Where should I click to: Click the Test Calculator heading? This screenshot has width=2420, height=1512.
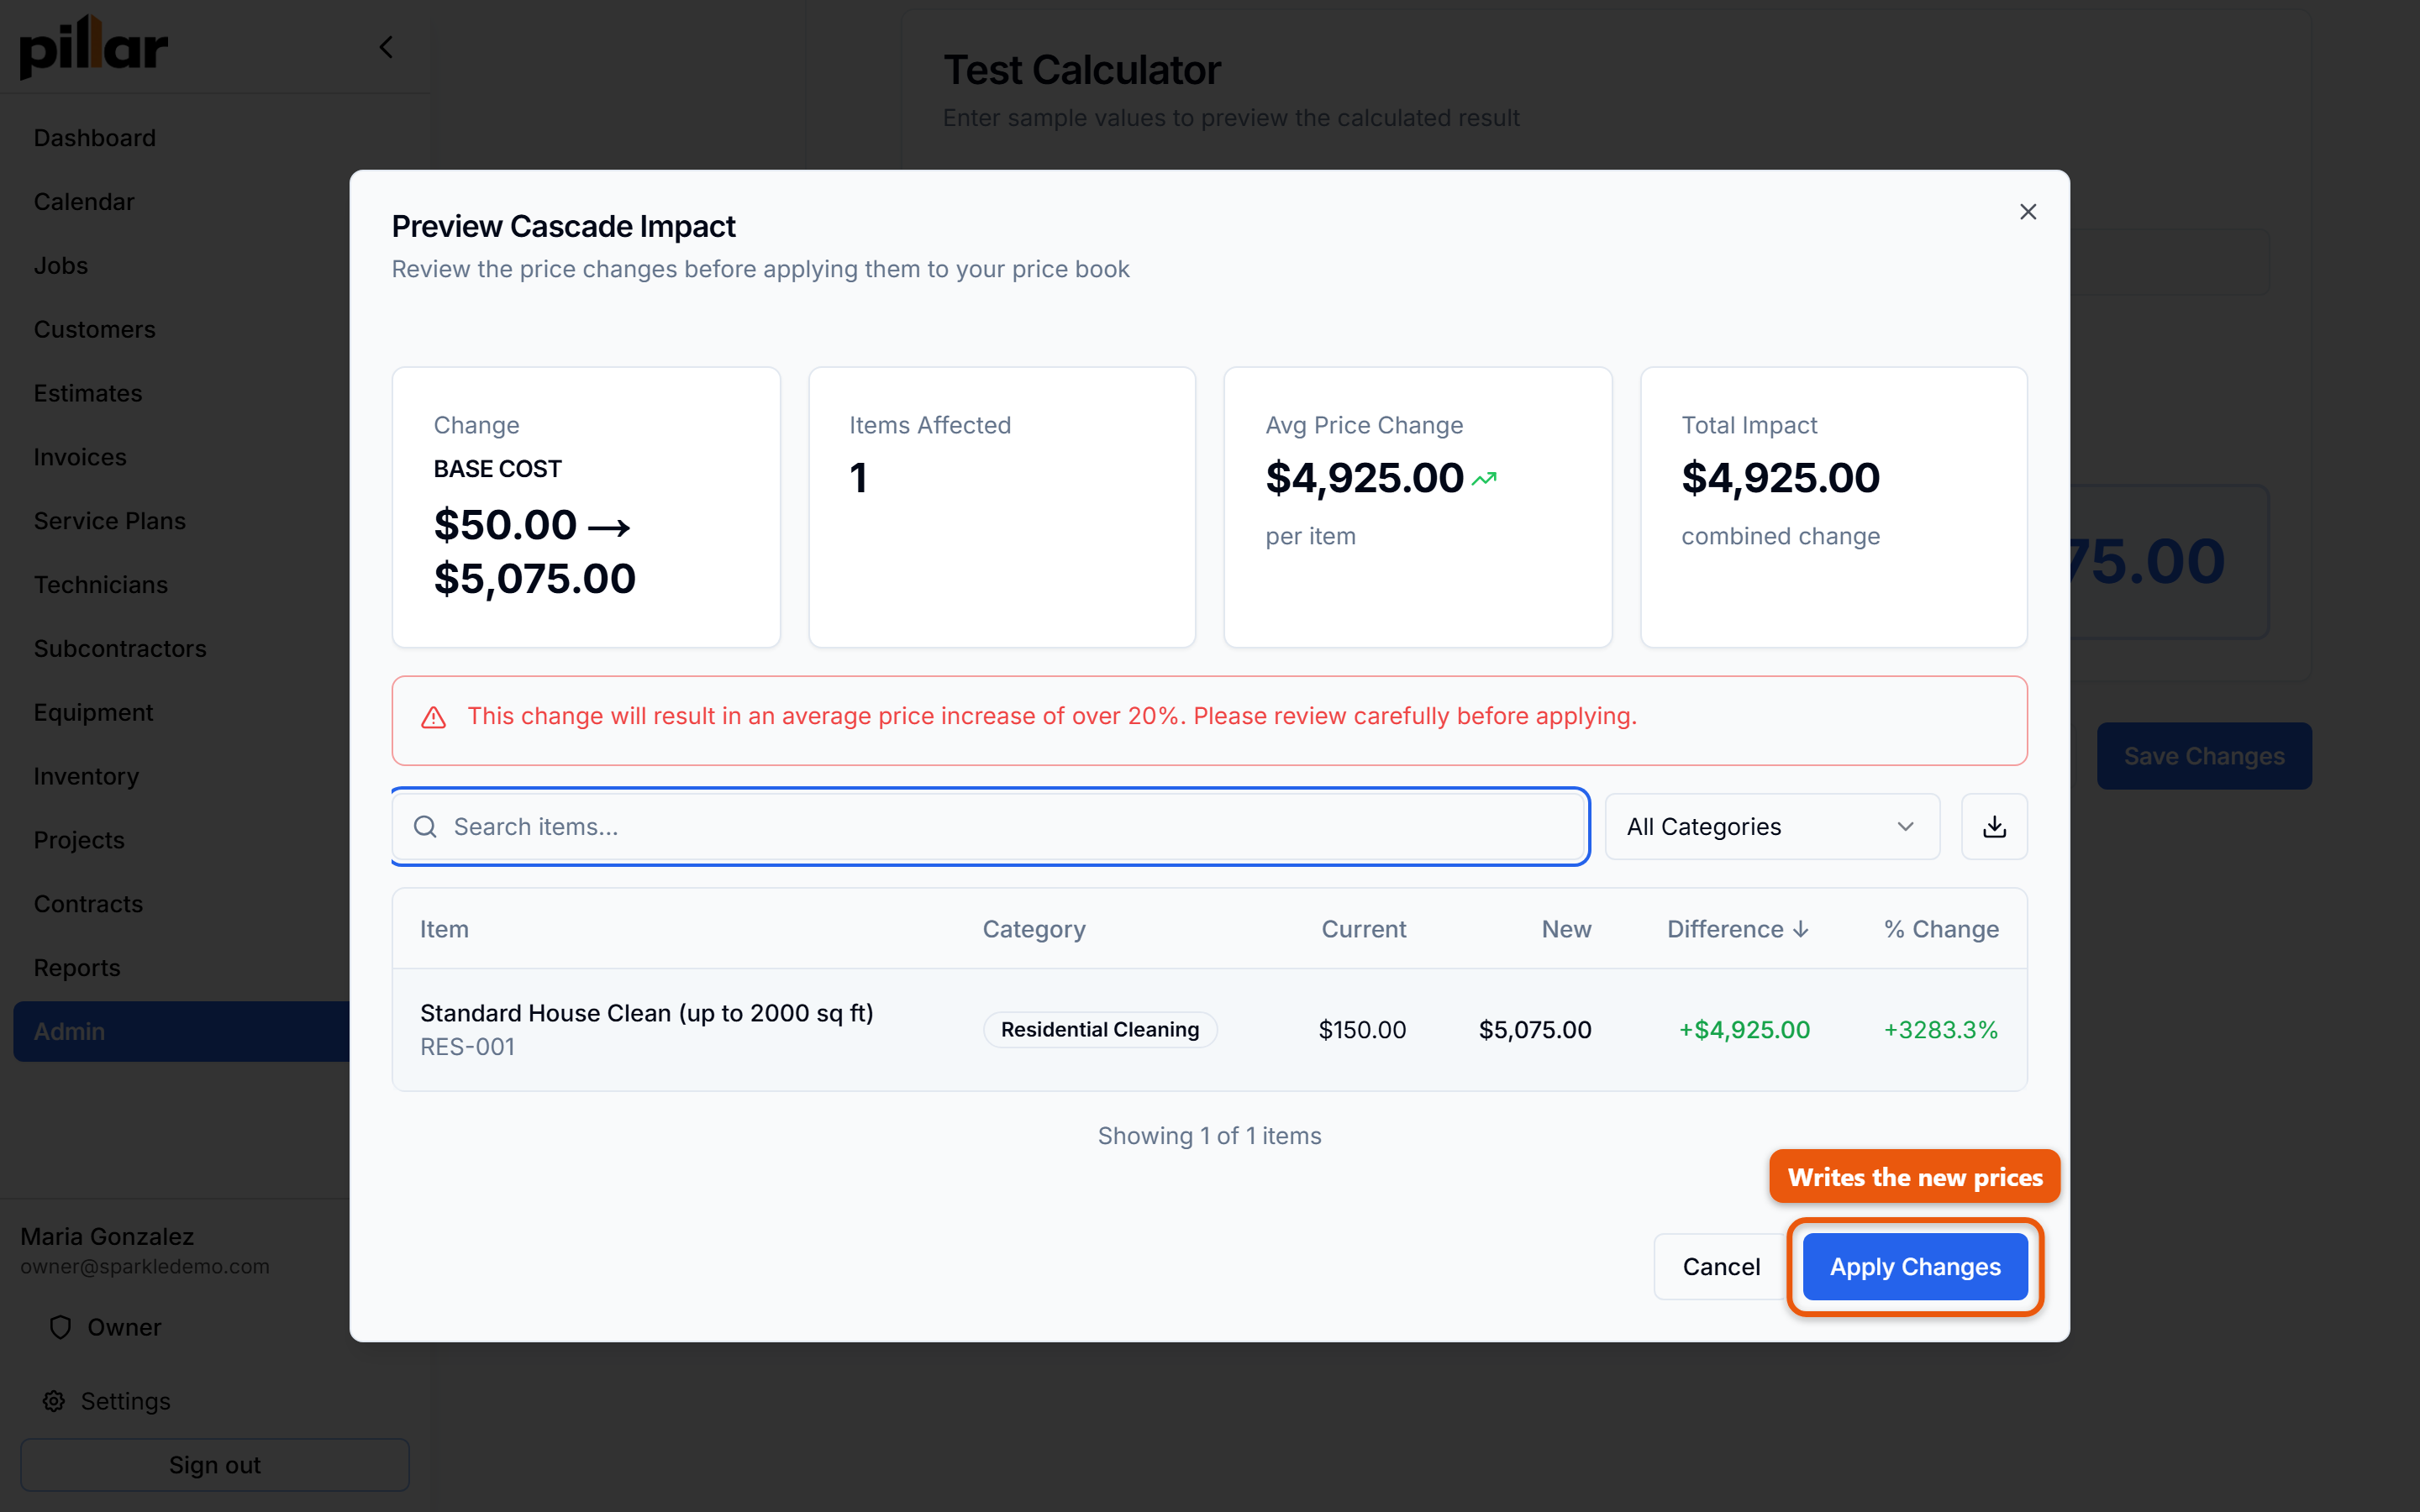1082,70
